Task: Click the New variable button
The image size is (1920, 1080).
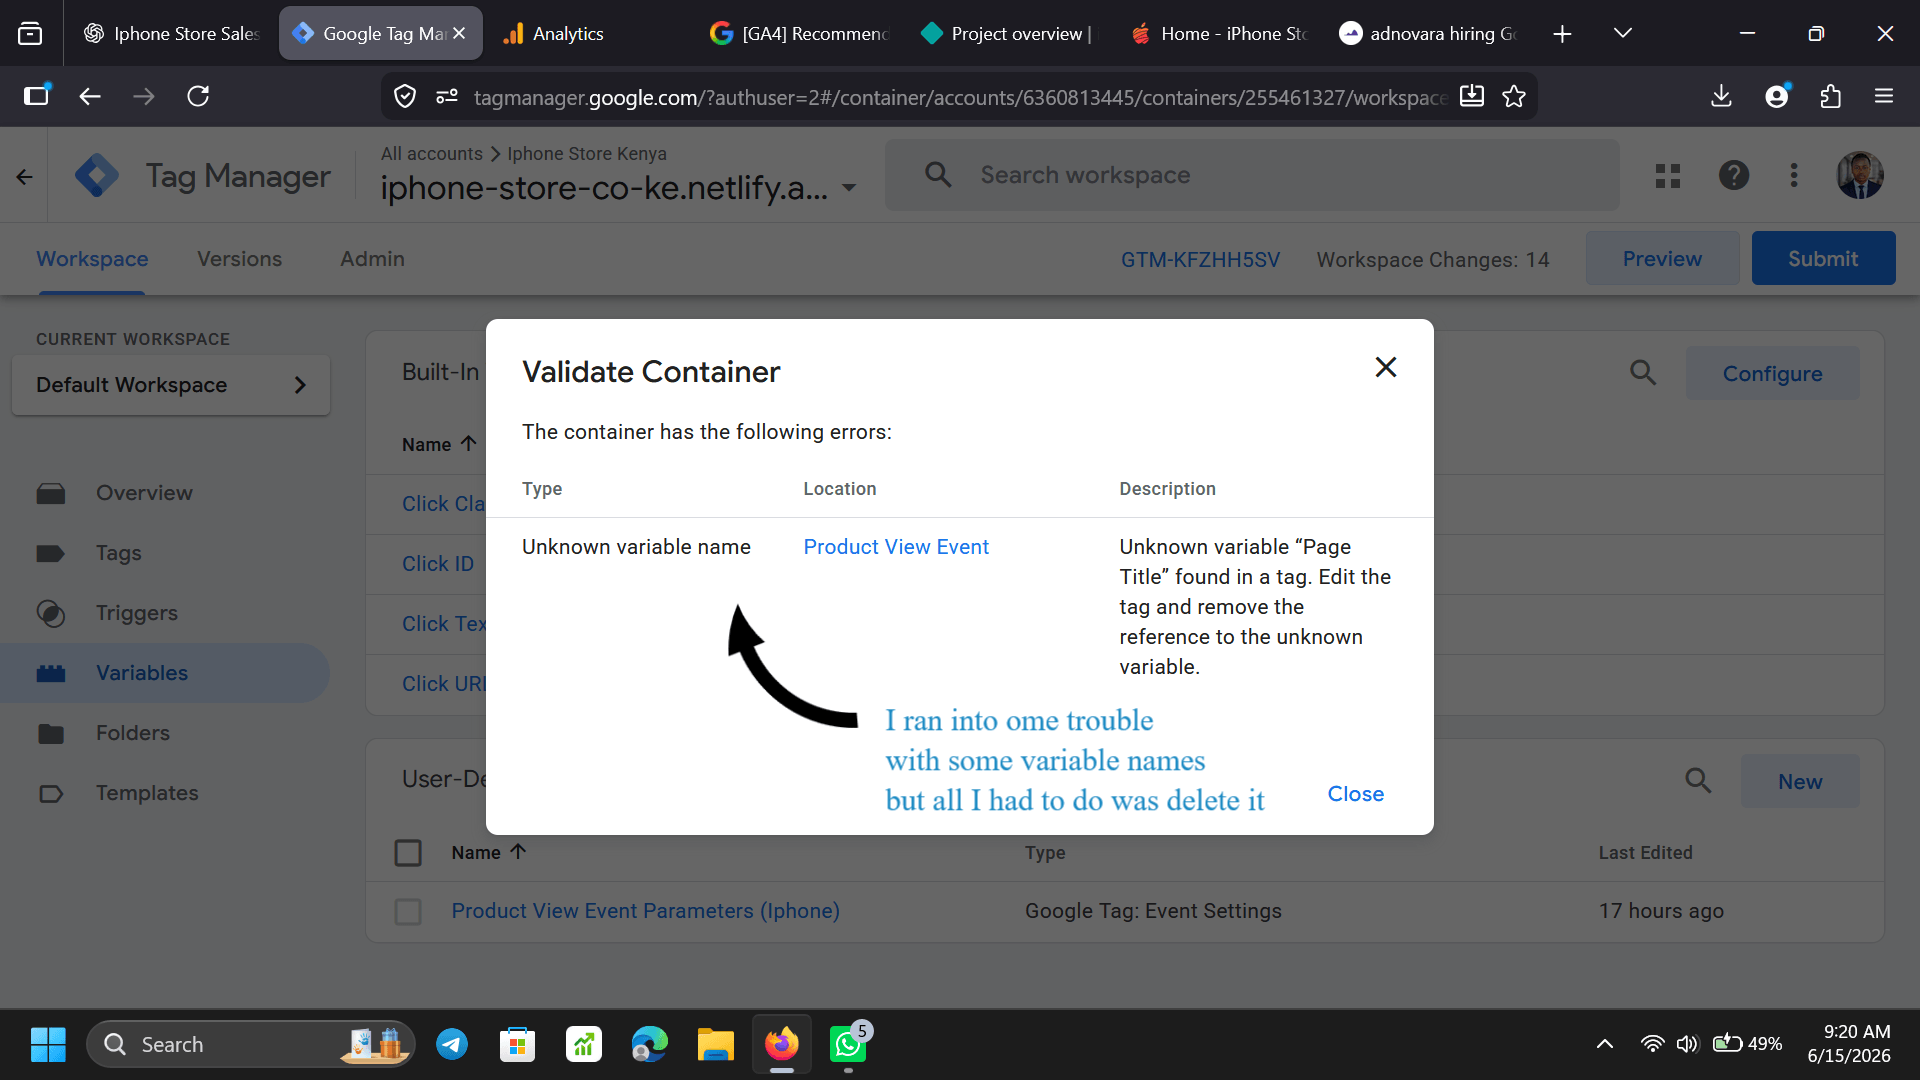Action: [x=1800, y=782]
